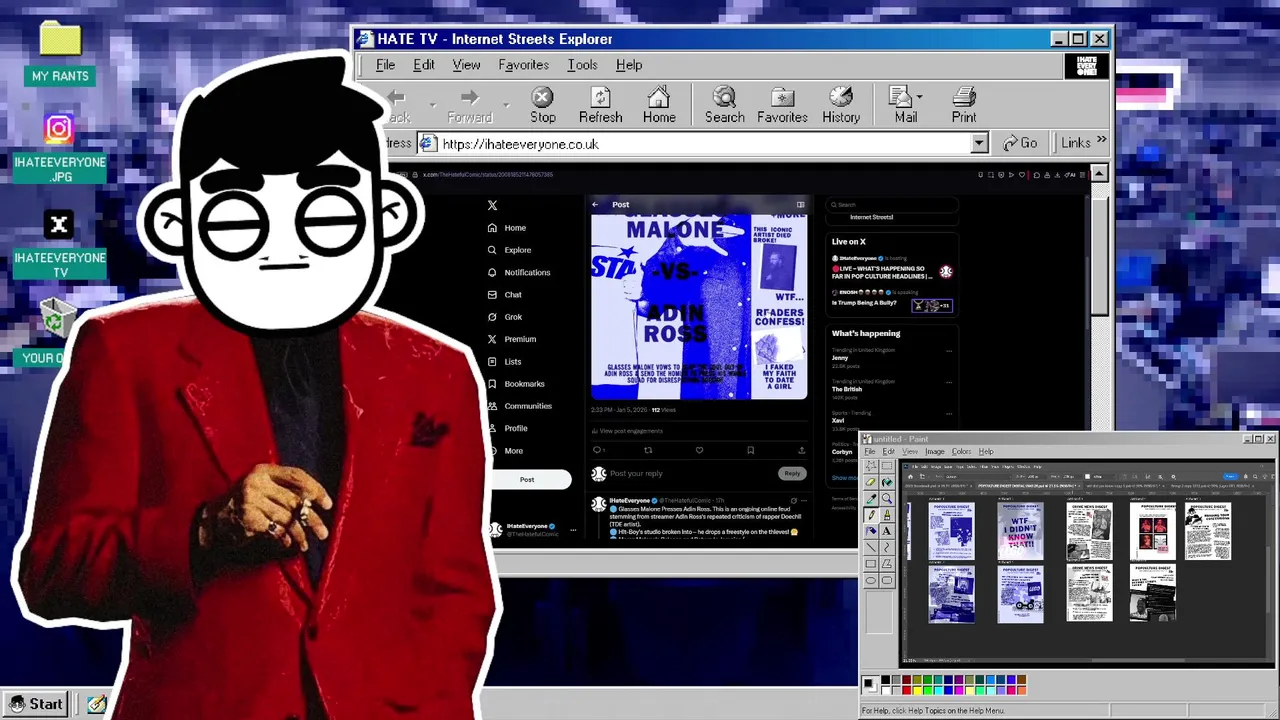The image size is (1280, 720).
Task: Select the Pencil tool in Paint
Action: tap(871, 515)
